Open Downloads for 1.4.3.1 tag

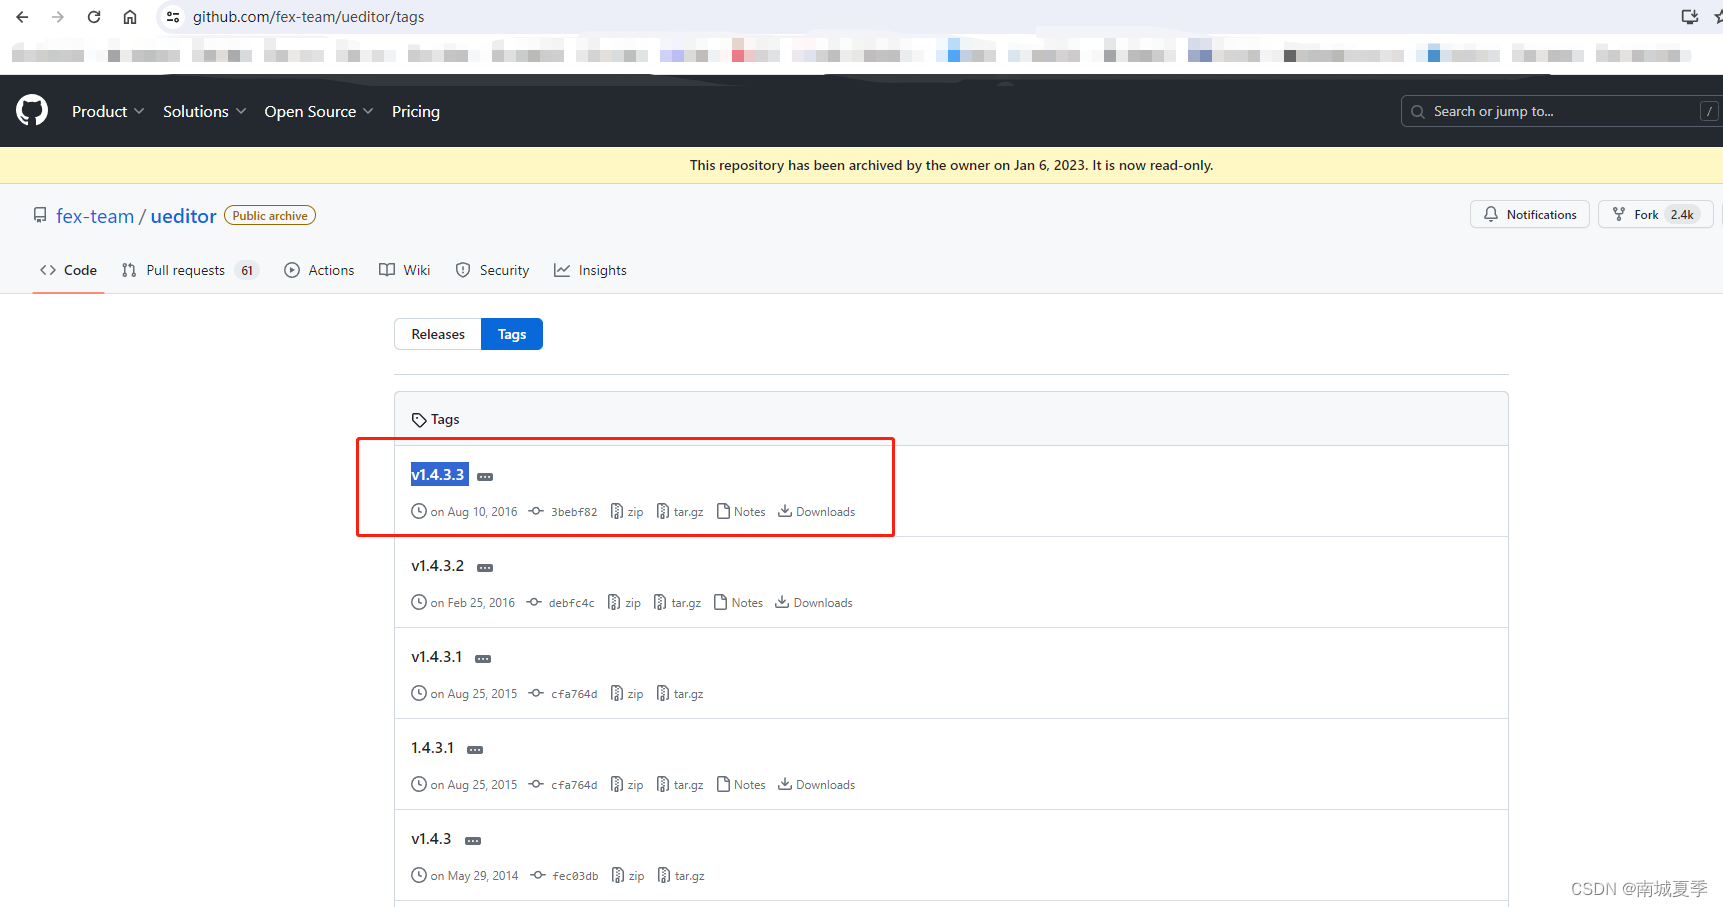(x=817, y=785)
